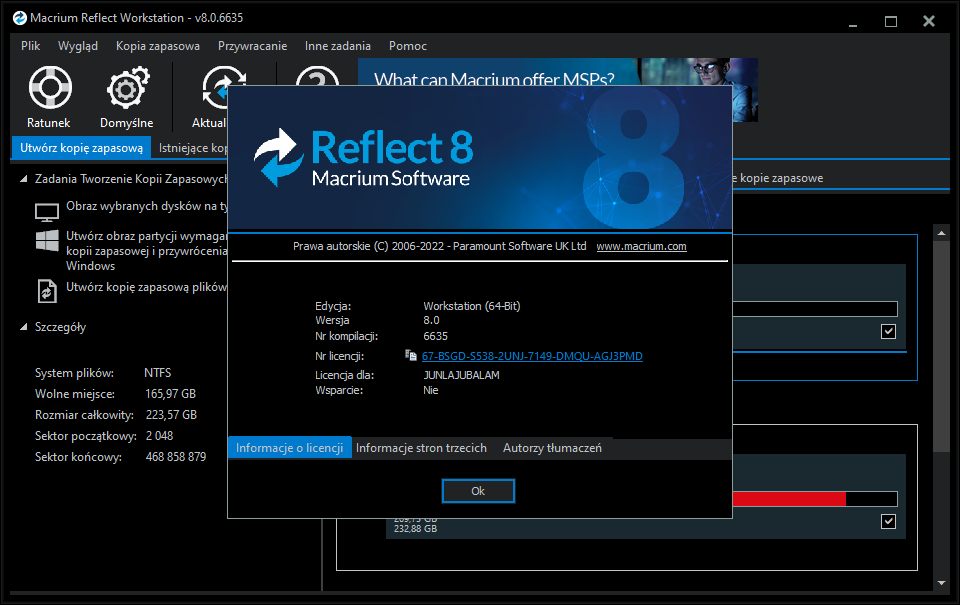This screenshot has height=605, width=960.
Task: Click the build number 6635
Action: [435, 336]
